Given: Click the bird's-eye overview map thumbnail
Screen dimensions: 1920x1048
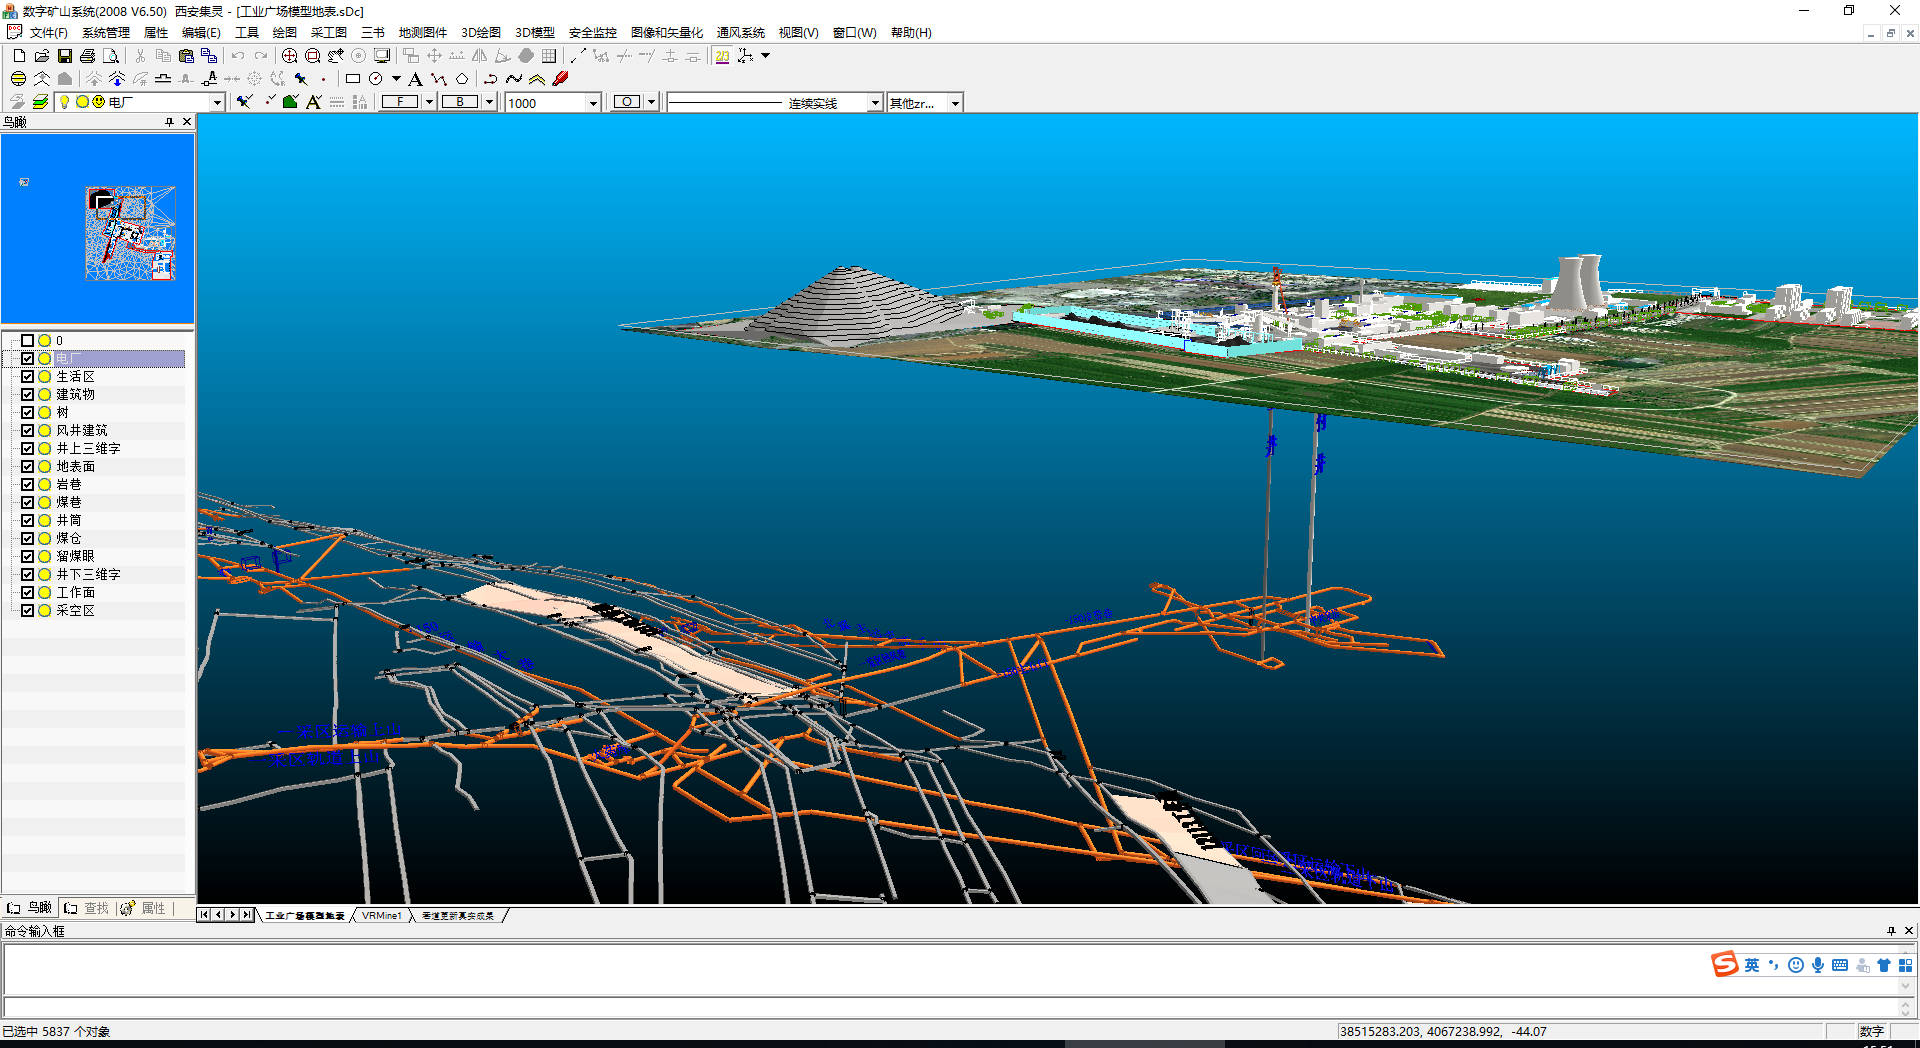Looking at the screenshot, I should pos(130,232).
